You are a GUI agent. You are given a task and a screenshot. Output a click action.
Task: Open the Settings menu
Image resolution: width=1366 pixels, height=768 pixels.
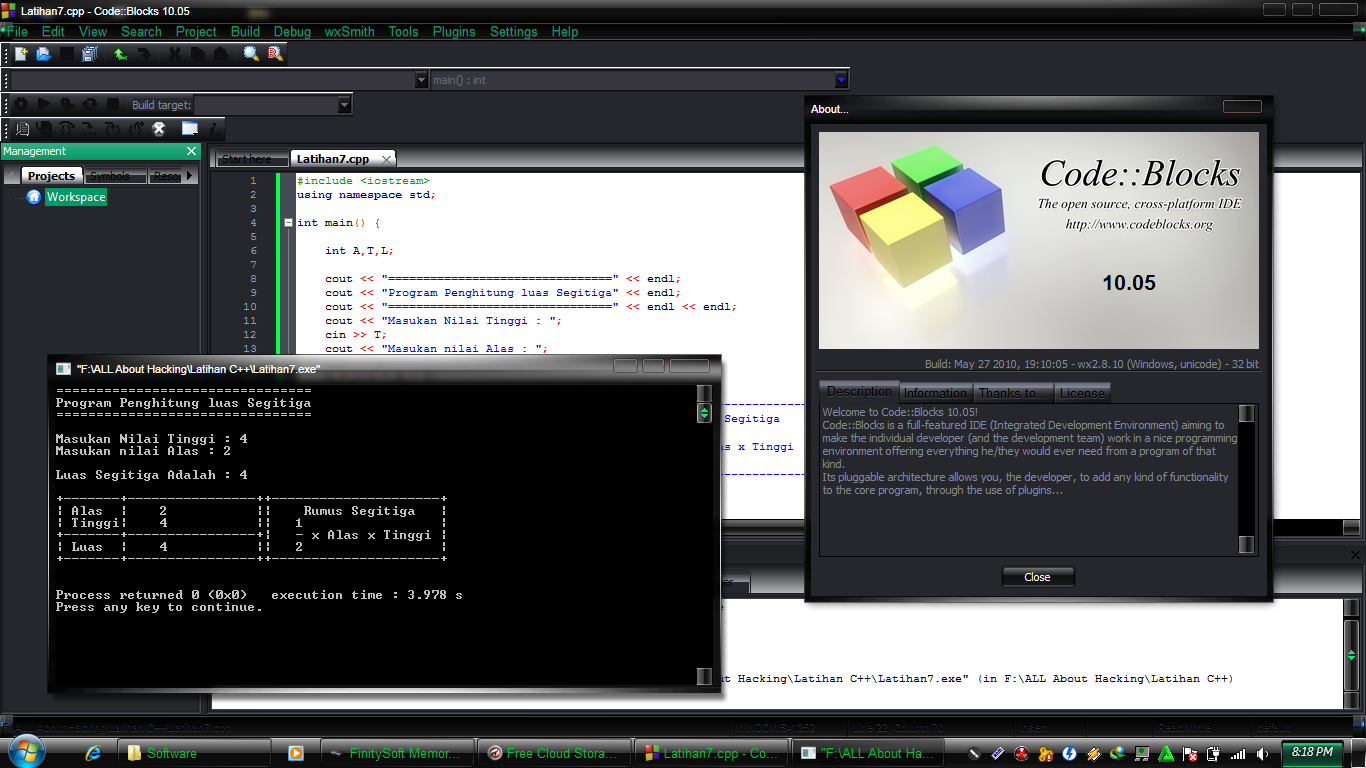pos(513,31)
